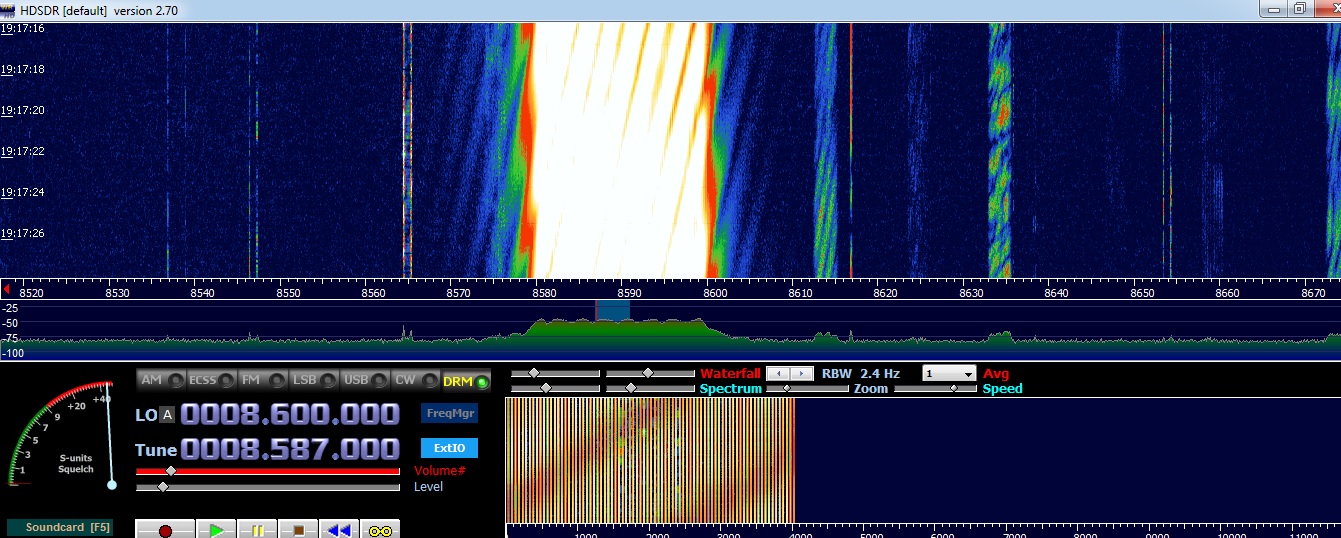Decrease RBW with the left arrow
Screen dimensions: 1341x538
click(x=778, y=373)
